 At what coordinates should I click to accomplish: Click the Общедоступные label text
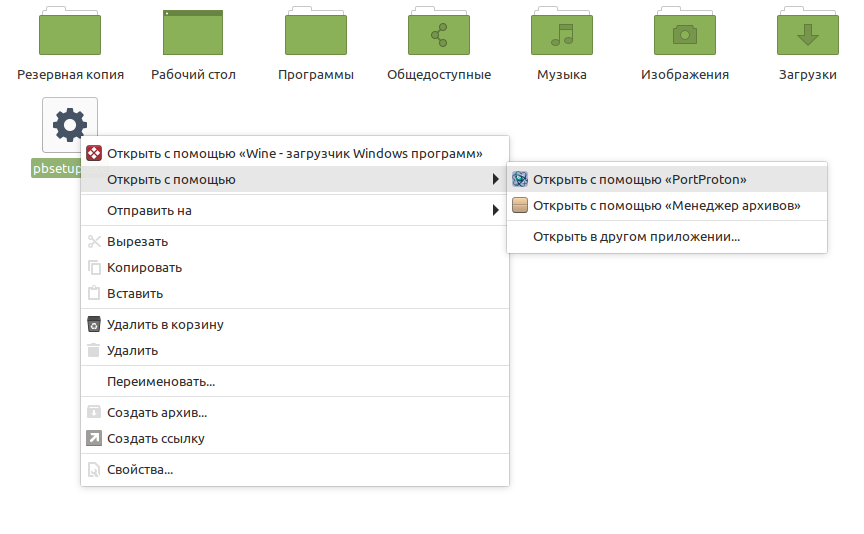tap(439, 74)
